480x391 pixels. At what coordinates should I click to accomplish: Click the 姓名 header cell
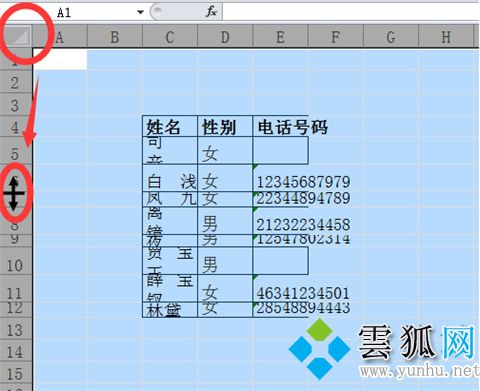pos(170,126)
